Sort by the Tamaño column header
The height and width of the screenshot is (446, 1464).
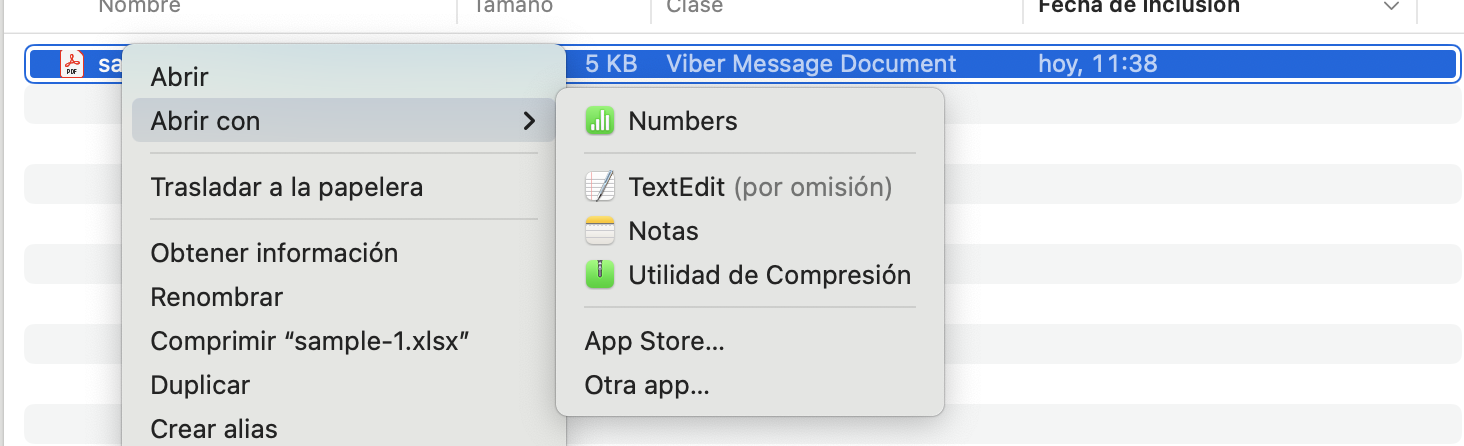513,7
